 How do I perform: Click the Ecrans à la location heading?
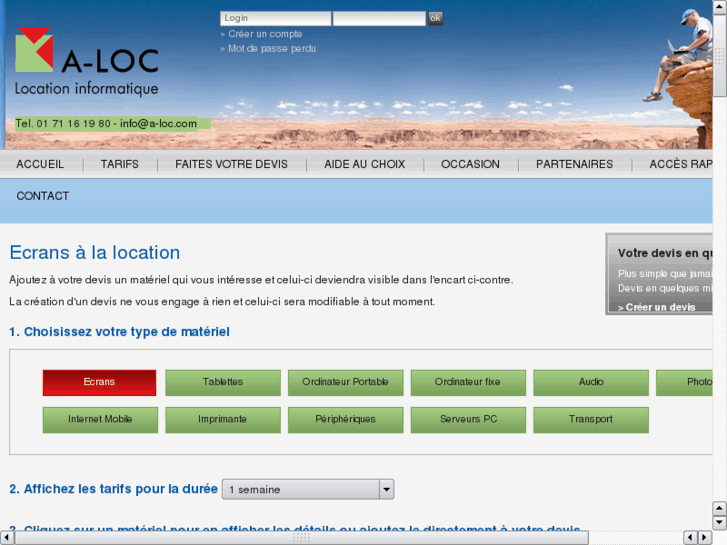tap(95, 253)
